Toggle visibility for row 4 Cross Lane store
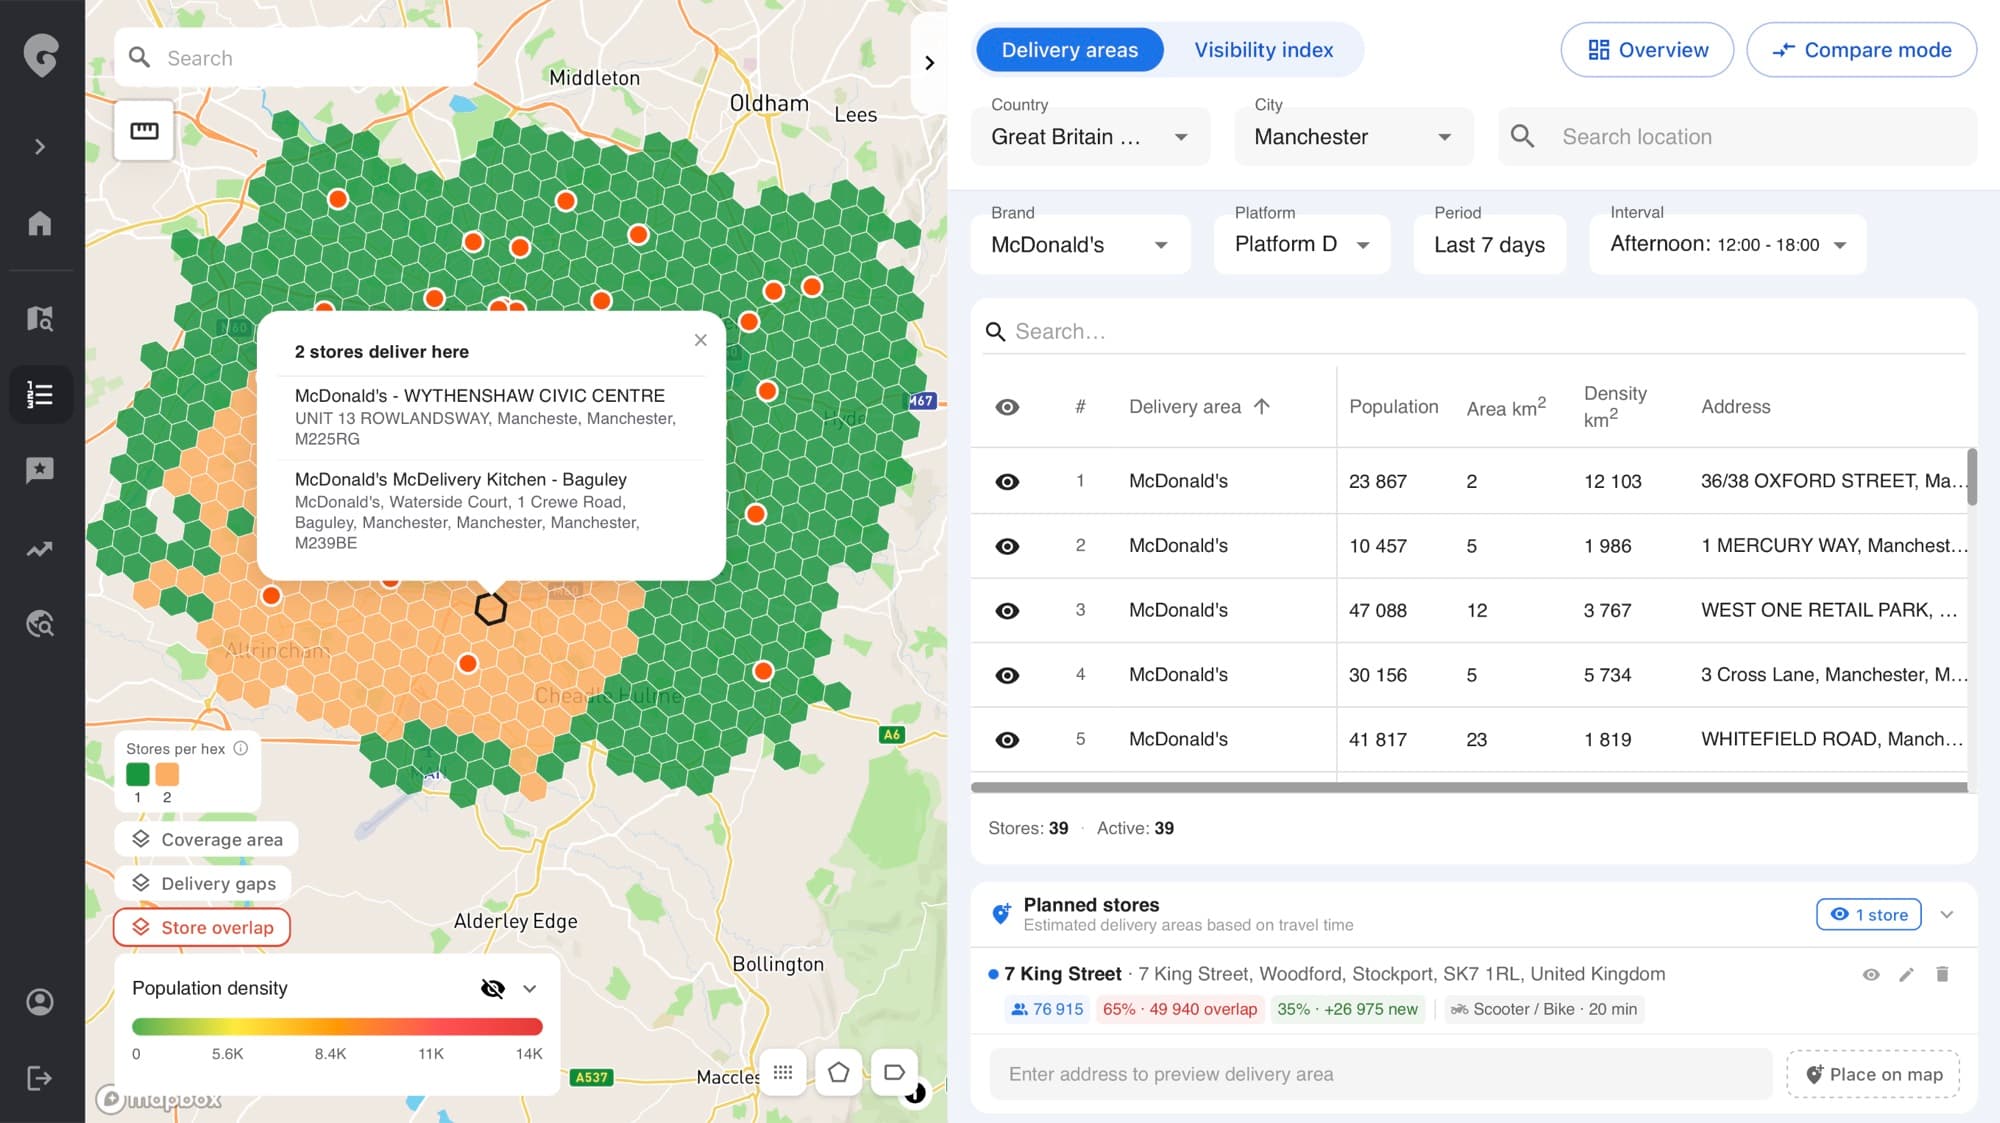Viewport: 2000px width, 1123px height. click(x=1007, y=675)
